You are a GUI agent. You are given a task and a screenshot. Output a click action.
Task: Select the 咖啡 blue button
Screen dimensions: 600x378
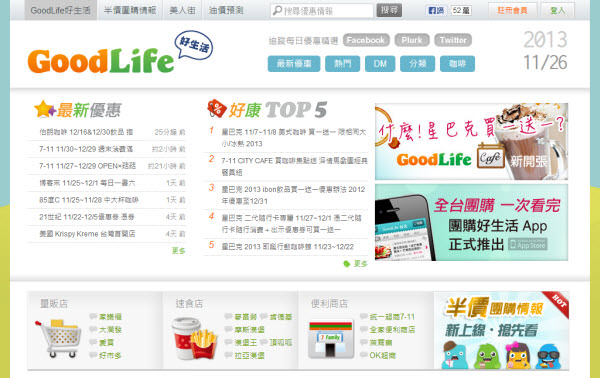coord(457,64)
